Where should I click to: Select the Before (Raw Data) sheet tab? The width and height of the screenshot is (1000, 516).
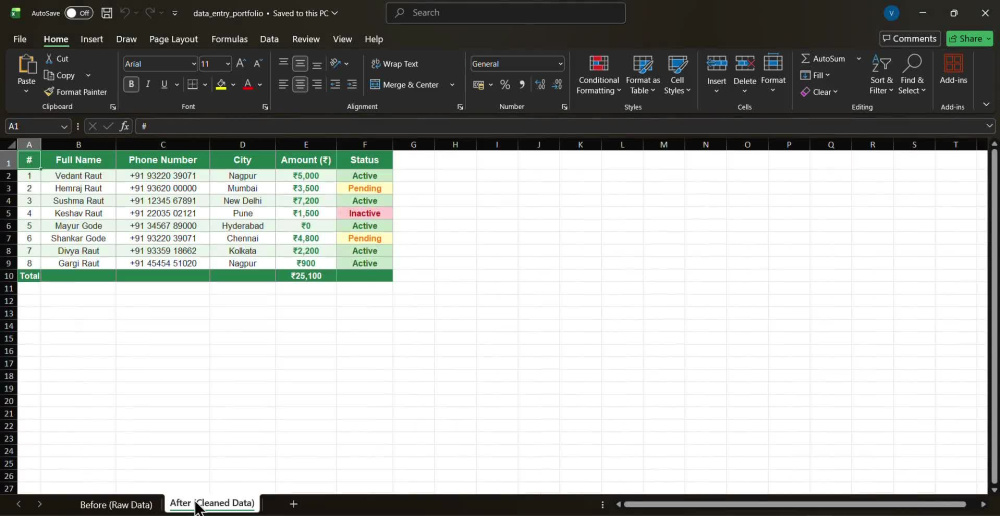(x=116, y=505)
